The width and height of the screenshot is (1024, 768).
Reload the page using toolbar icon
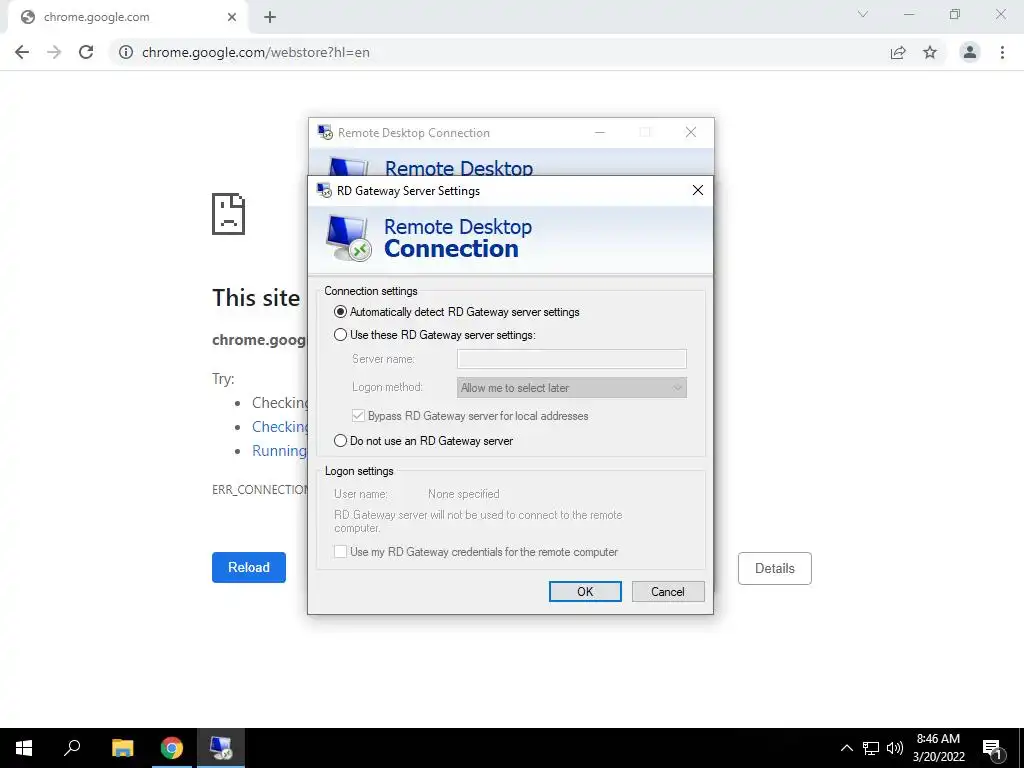pos(86,52)
